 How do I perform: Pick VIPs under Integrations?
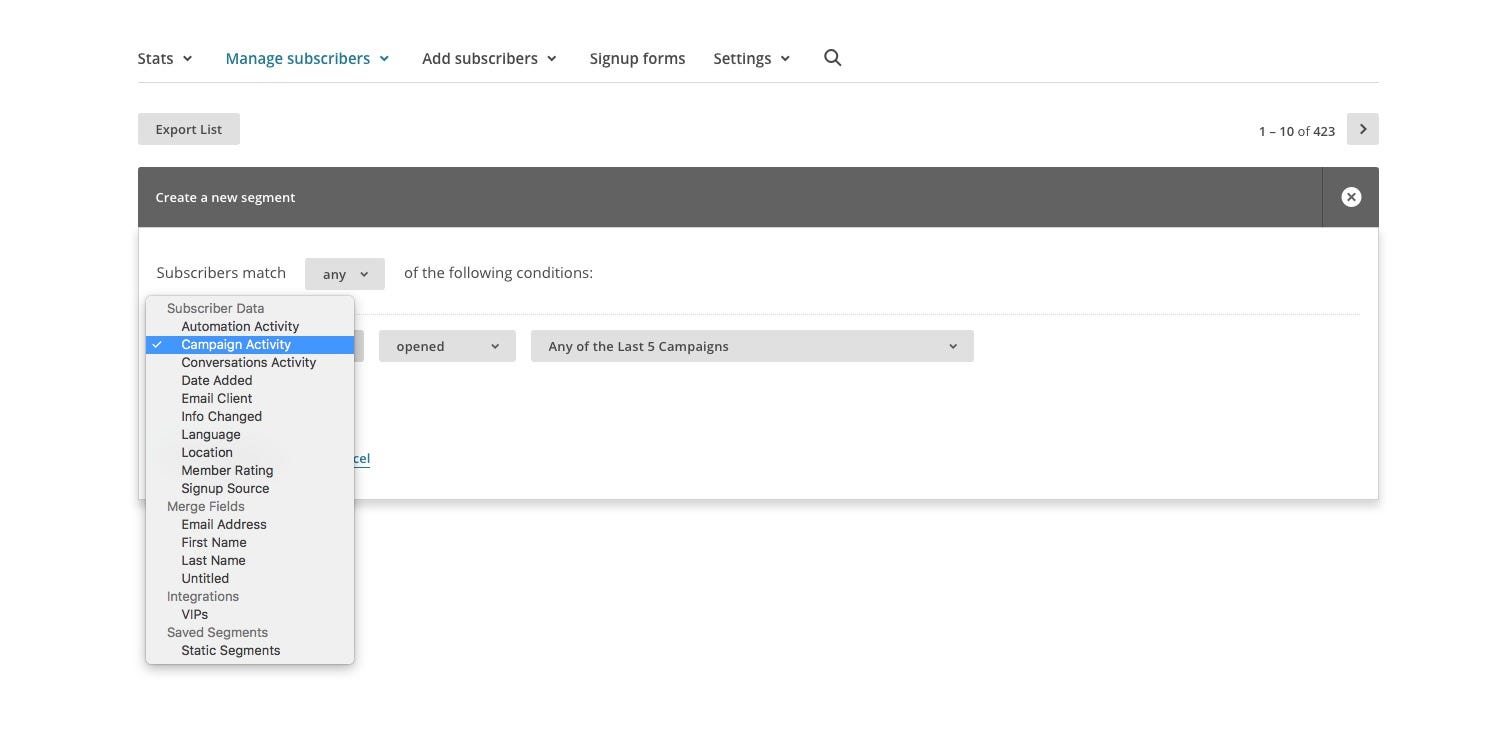[x=195, y=614]
